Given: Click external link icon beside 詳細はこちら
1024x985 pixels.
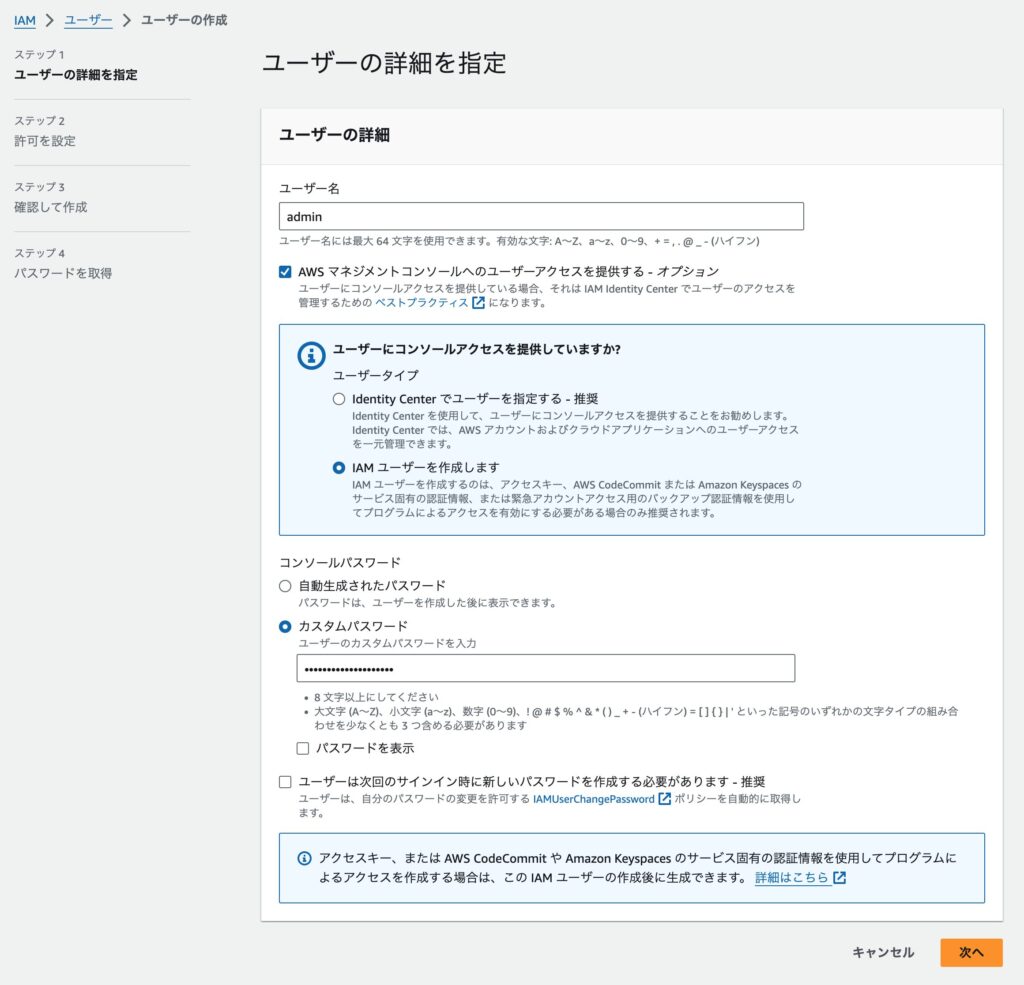Looking at the screenshot, I should [839, 877].
